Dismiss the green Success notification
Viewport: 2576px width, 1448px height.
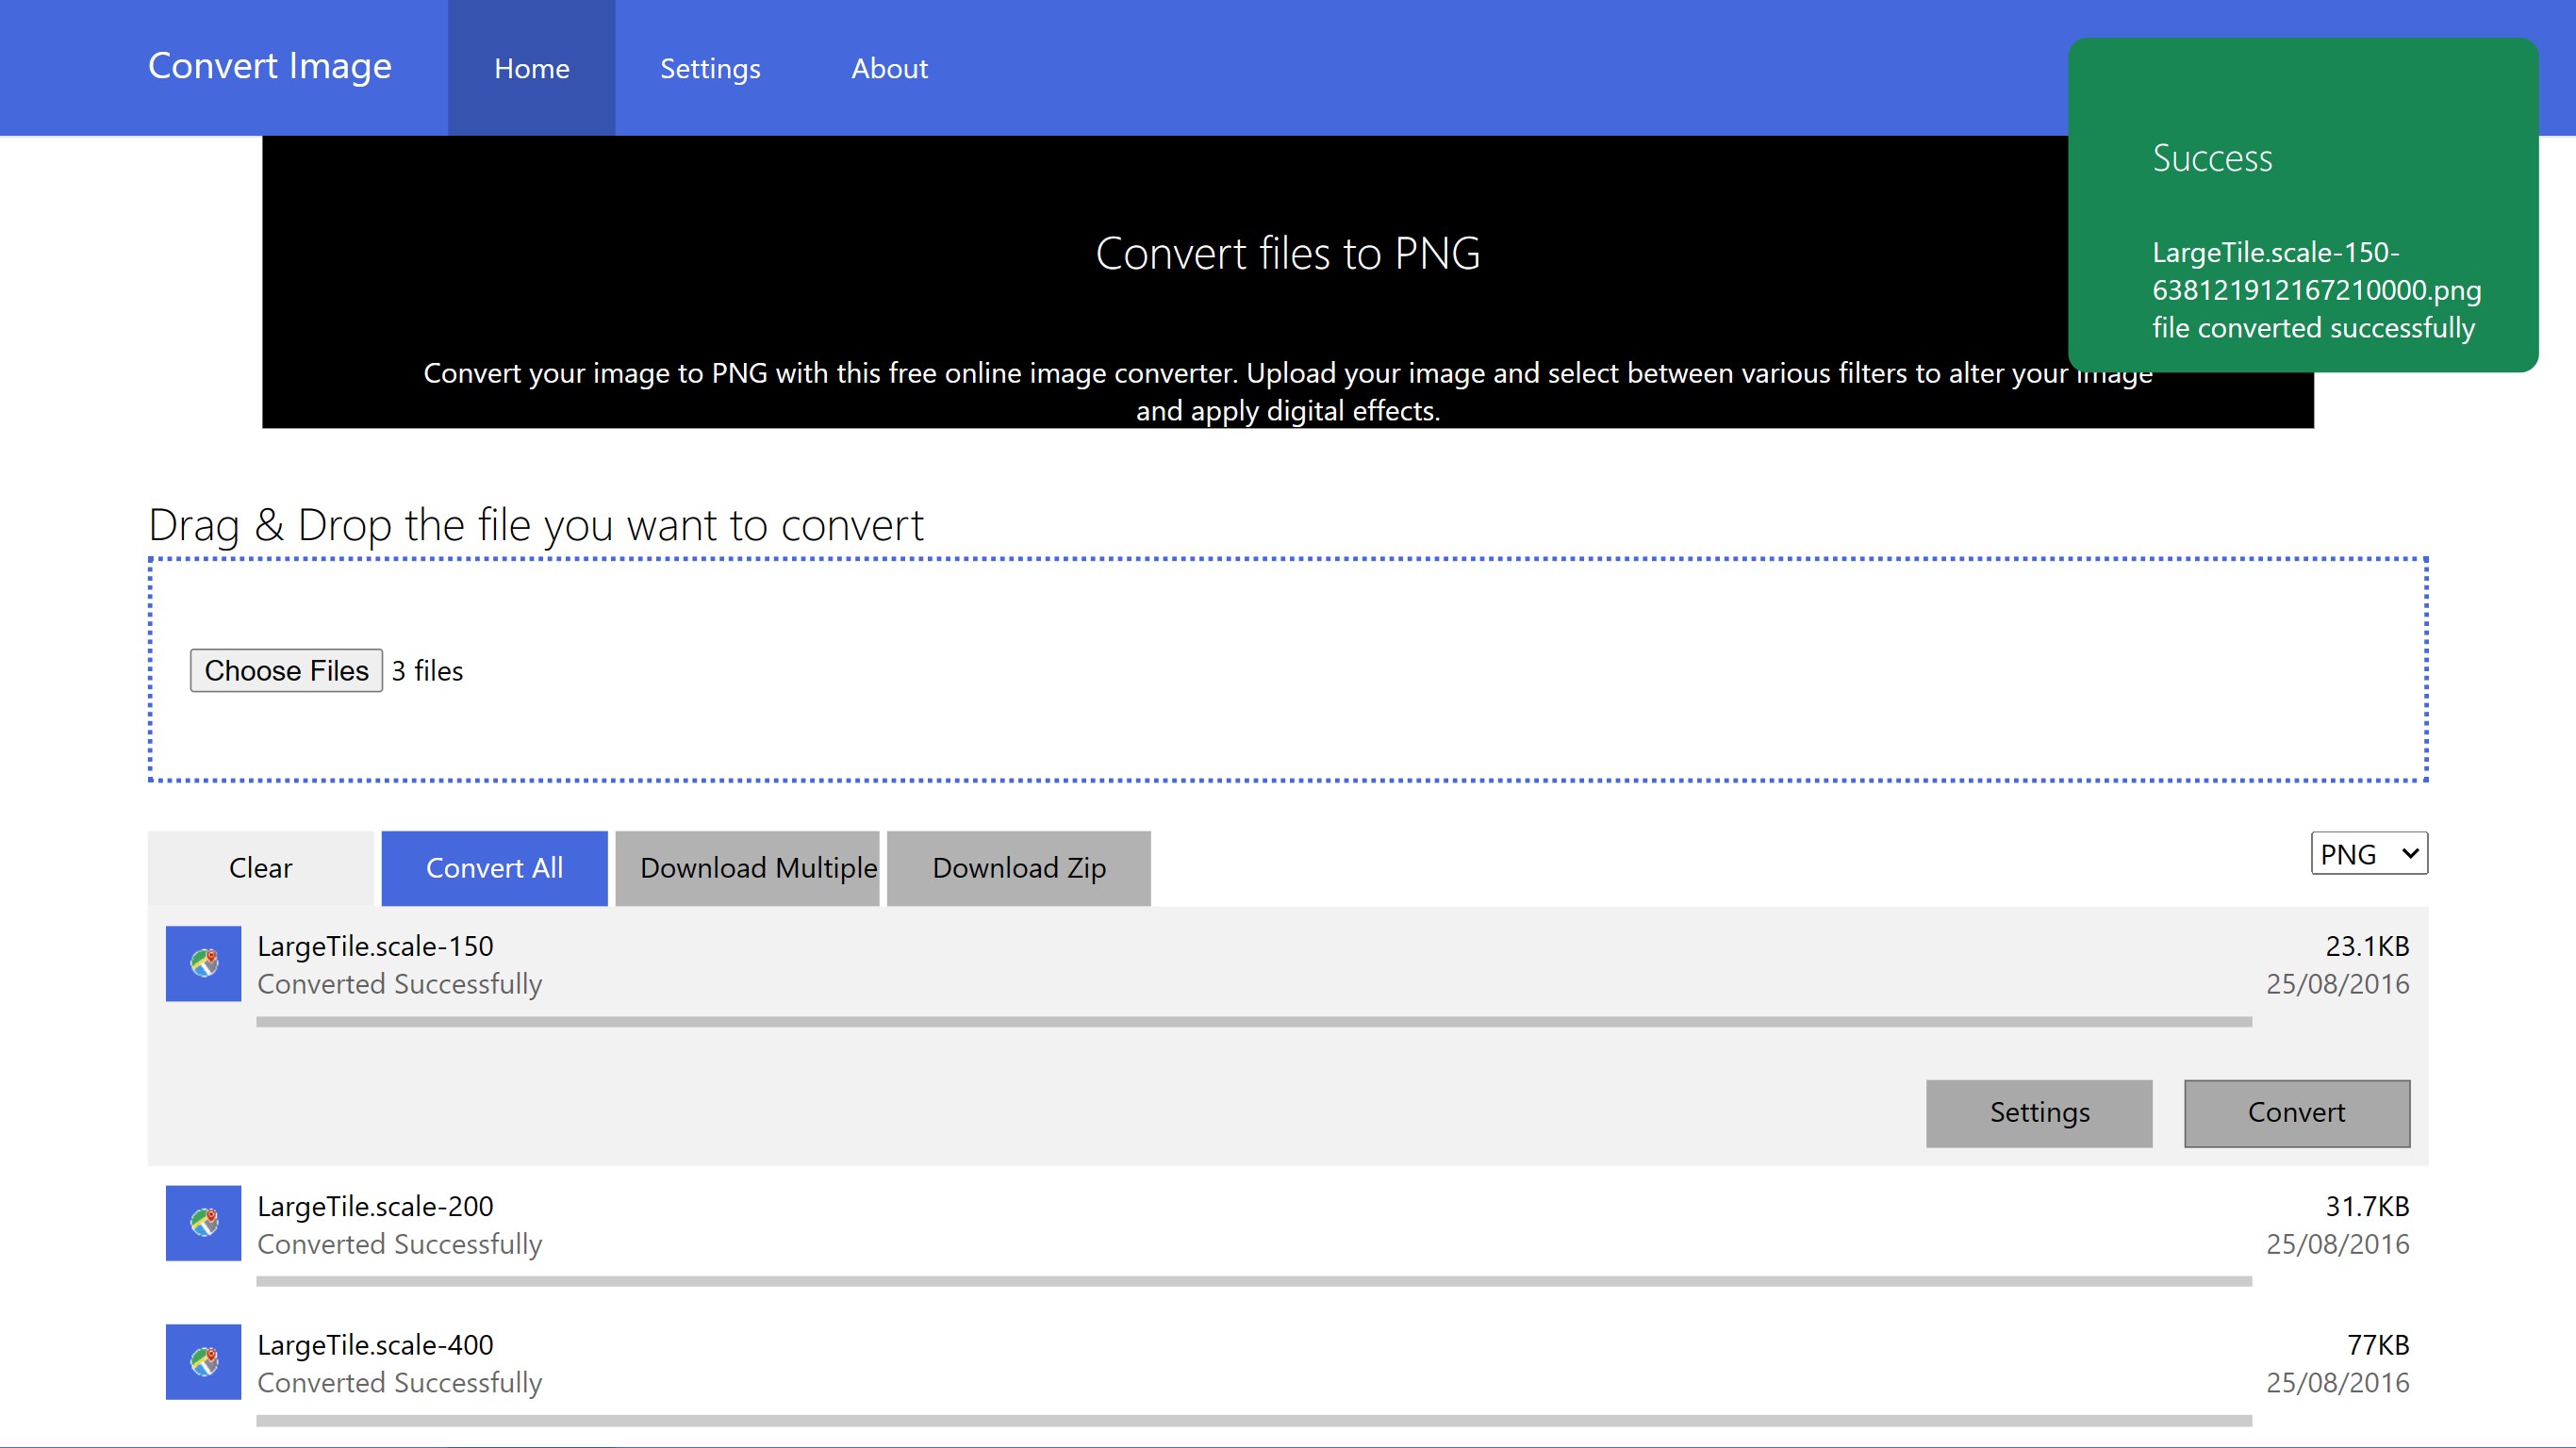point(2302,205)
